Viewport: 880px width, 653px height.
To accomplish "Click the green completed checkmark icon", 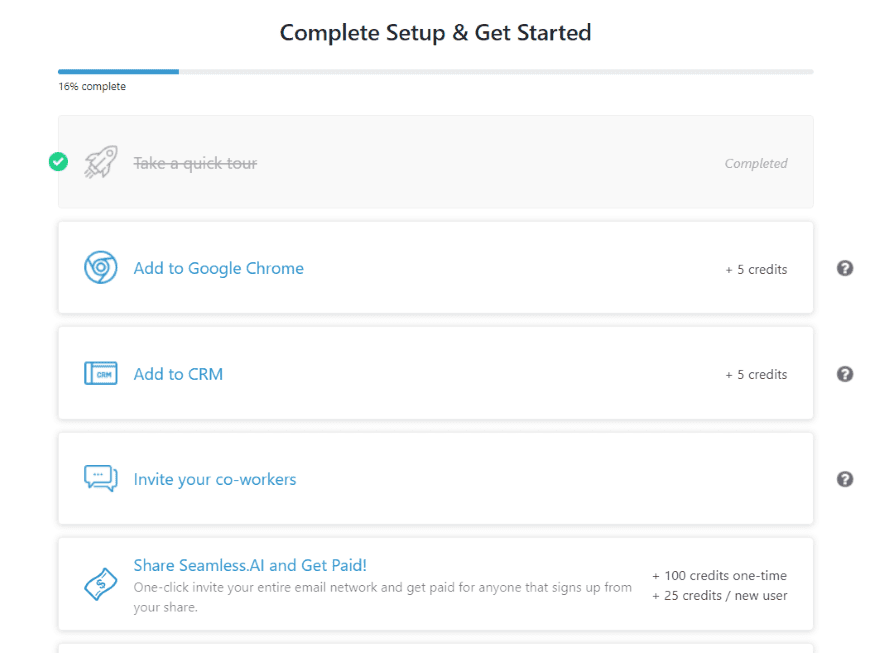I will point(58,162).
